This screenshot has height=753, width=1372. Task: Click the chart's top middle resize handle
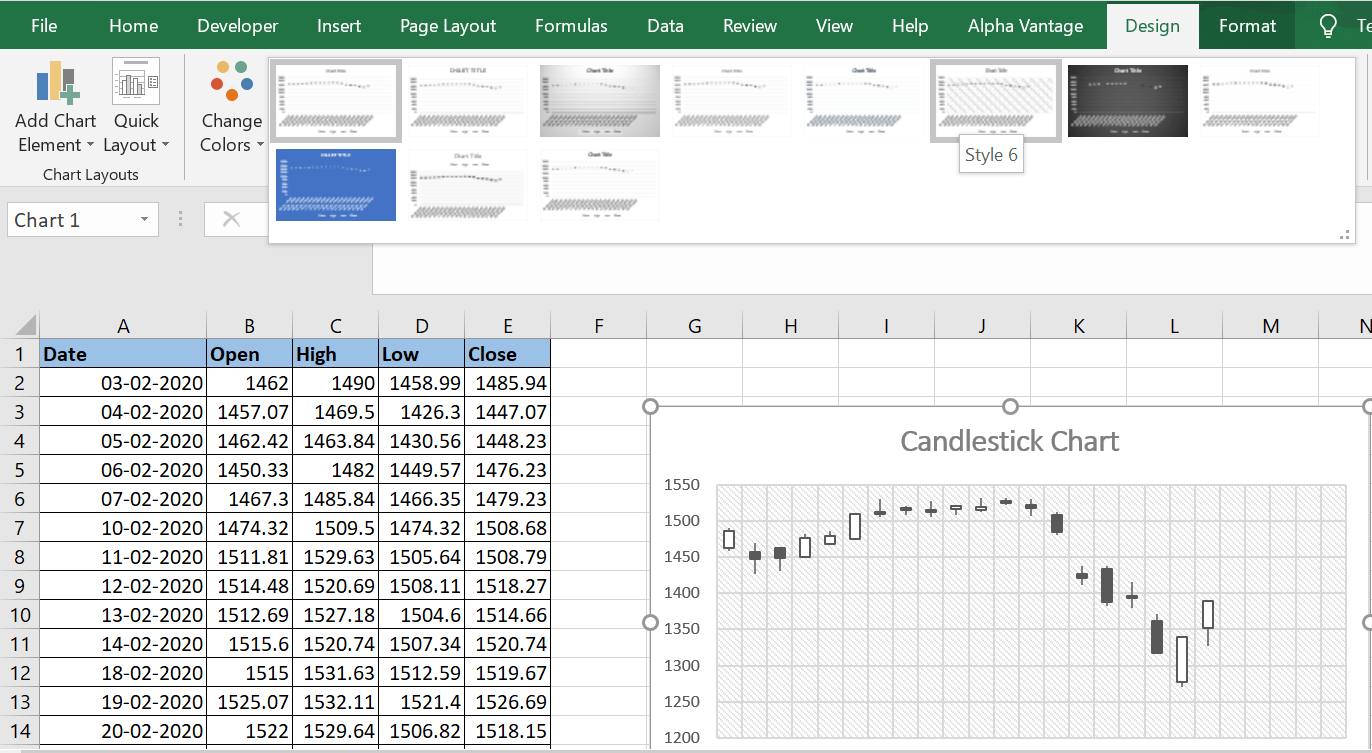pos(1010,406)
